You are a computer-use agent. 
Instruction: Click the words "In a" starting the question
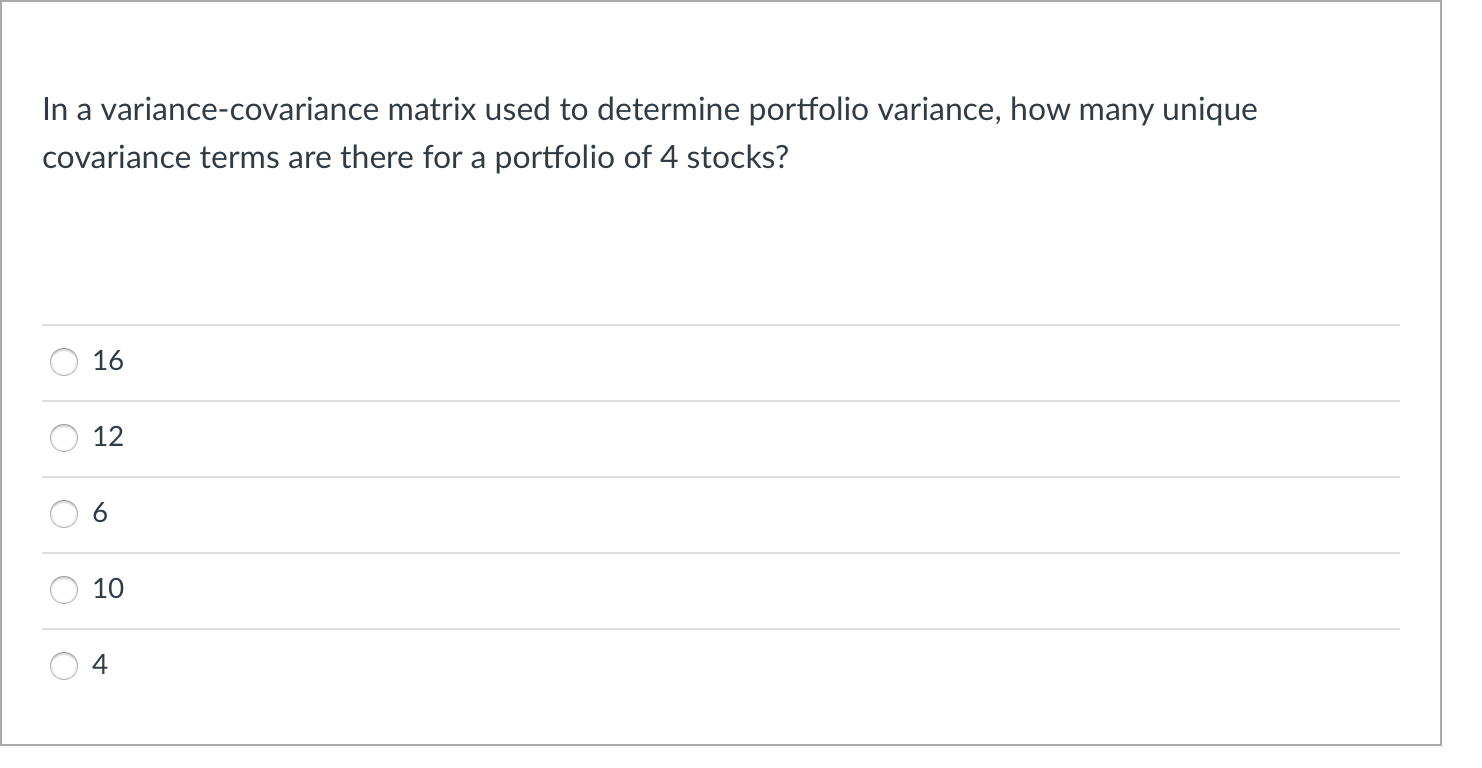(62, 110)
